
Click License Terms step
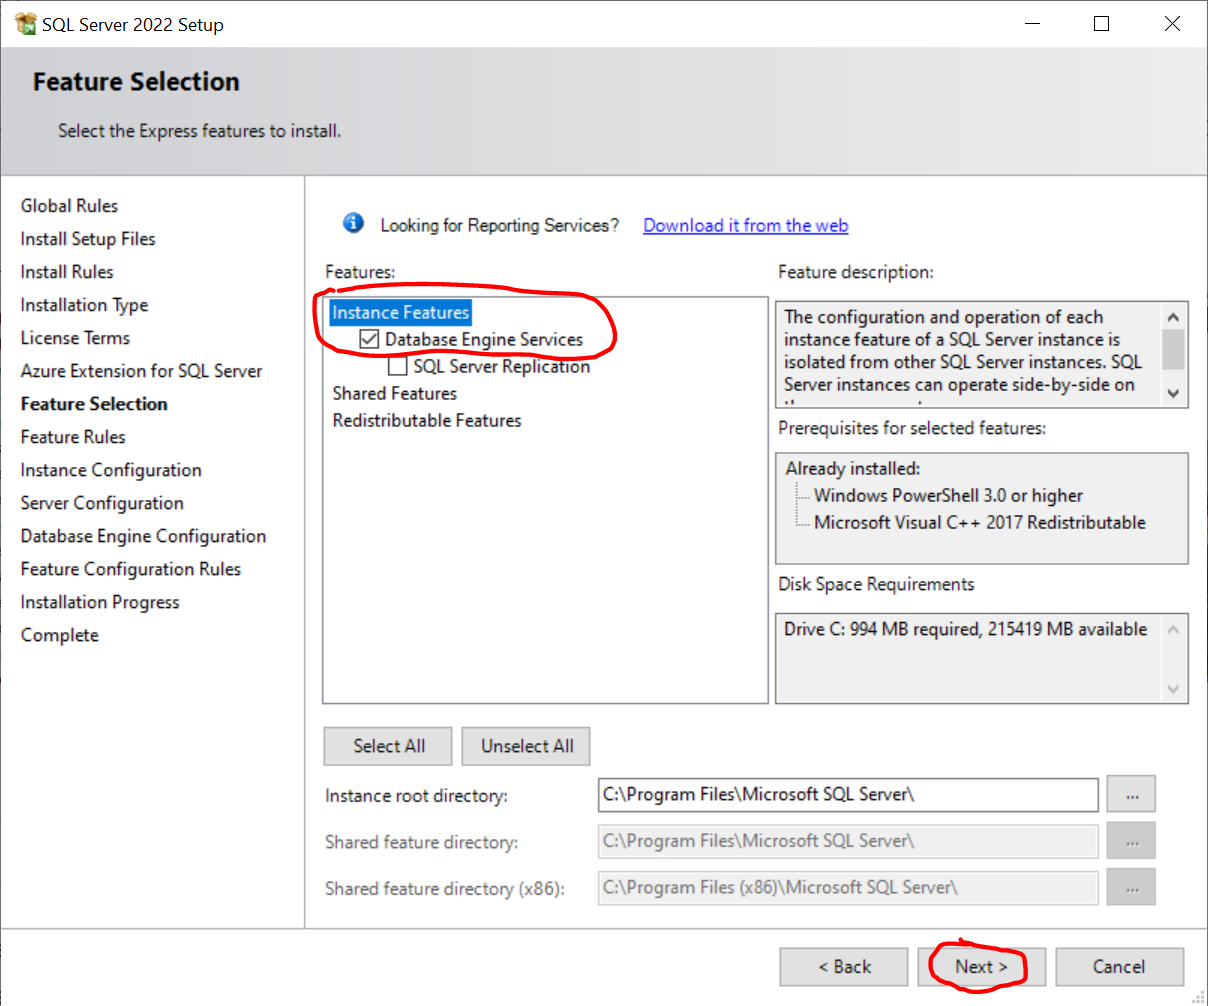coord(75,338)
